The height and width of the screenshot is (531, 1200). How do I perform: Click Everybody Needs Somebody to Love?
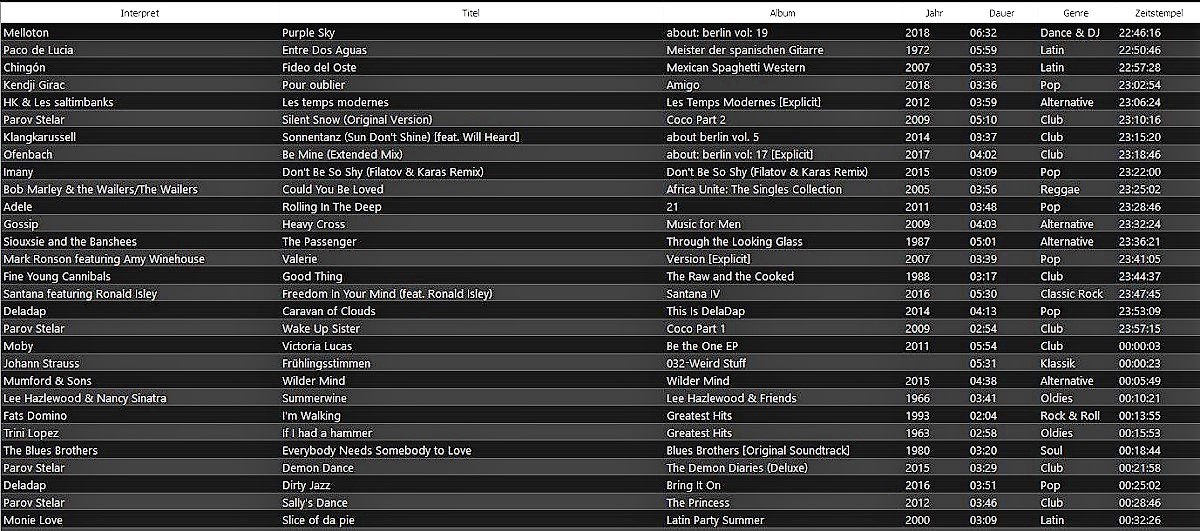pos(376,451)
